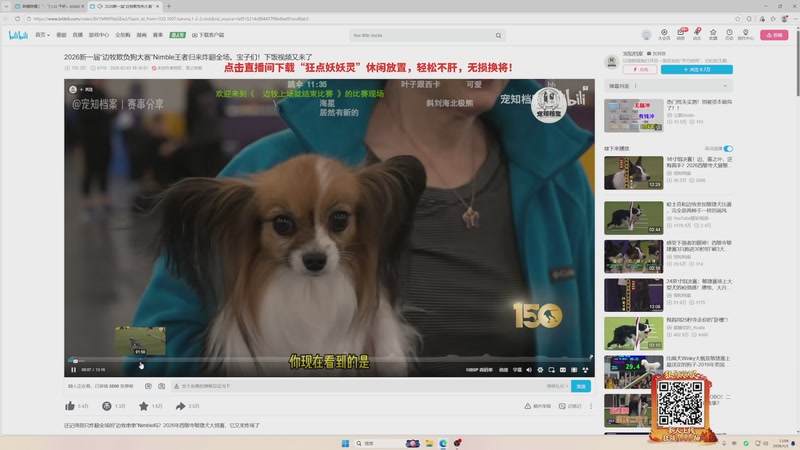The width and height of the screenshot is (800, 450).
Task: Open the recommended video with 03:10 duration
Action: [x=634, y=334]
